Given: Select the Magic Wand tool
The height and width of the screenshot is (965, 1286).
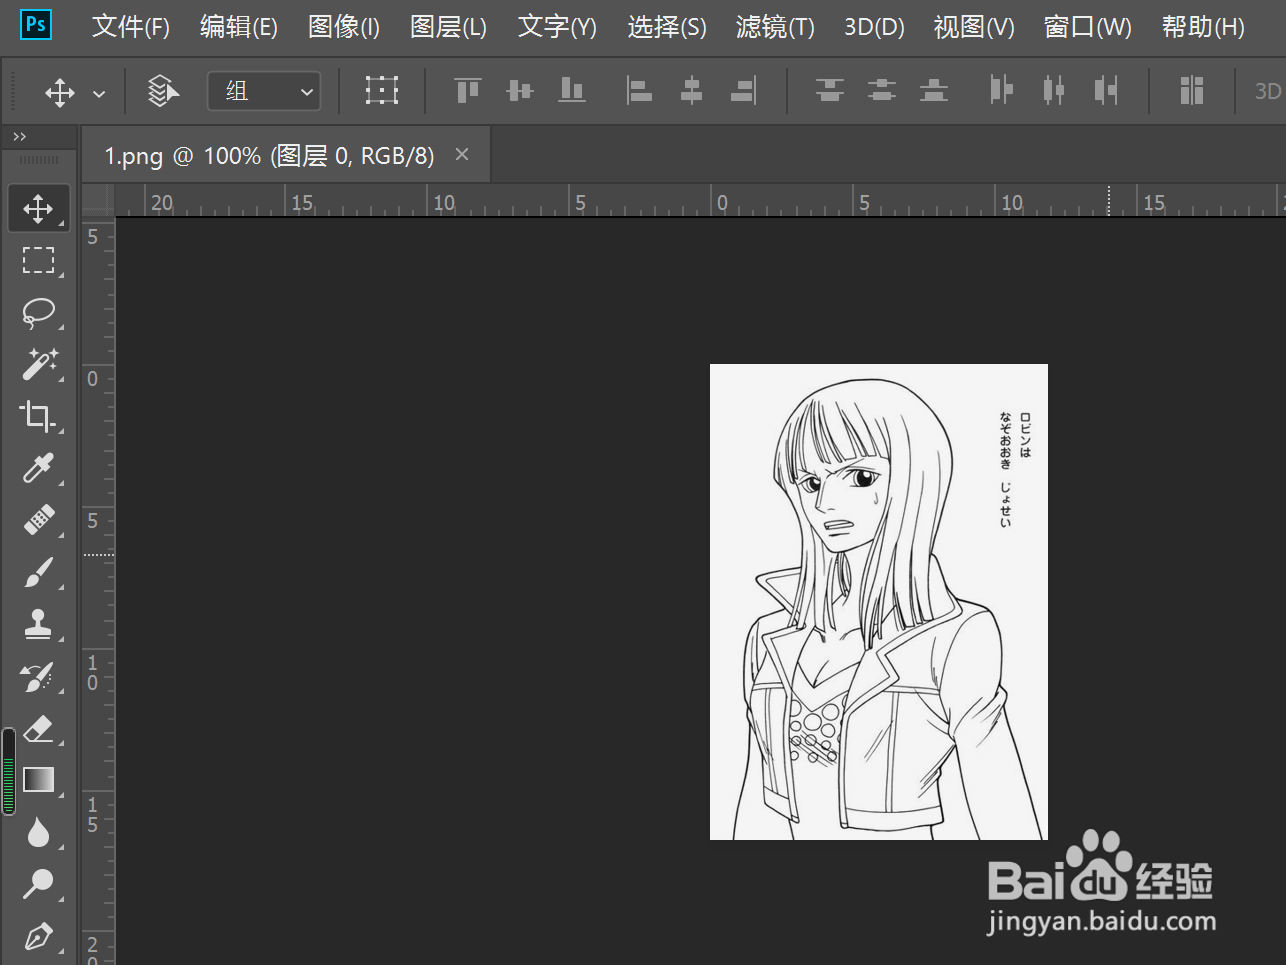Looking at the screenshot, I should click(39, 365).
